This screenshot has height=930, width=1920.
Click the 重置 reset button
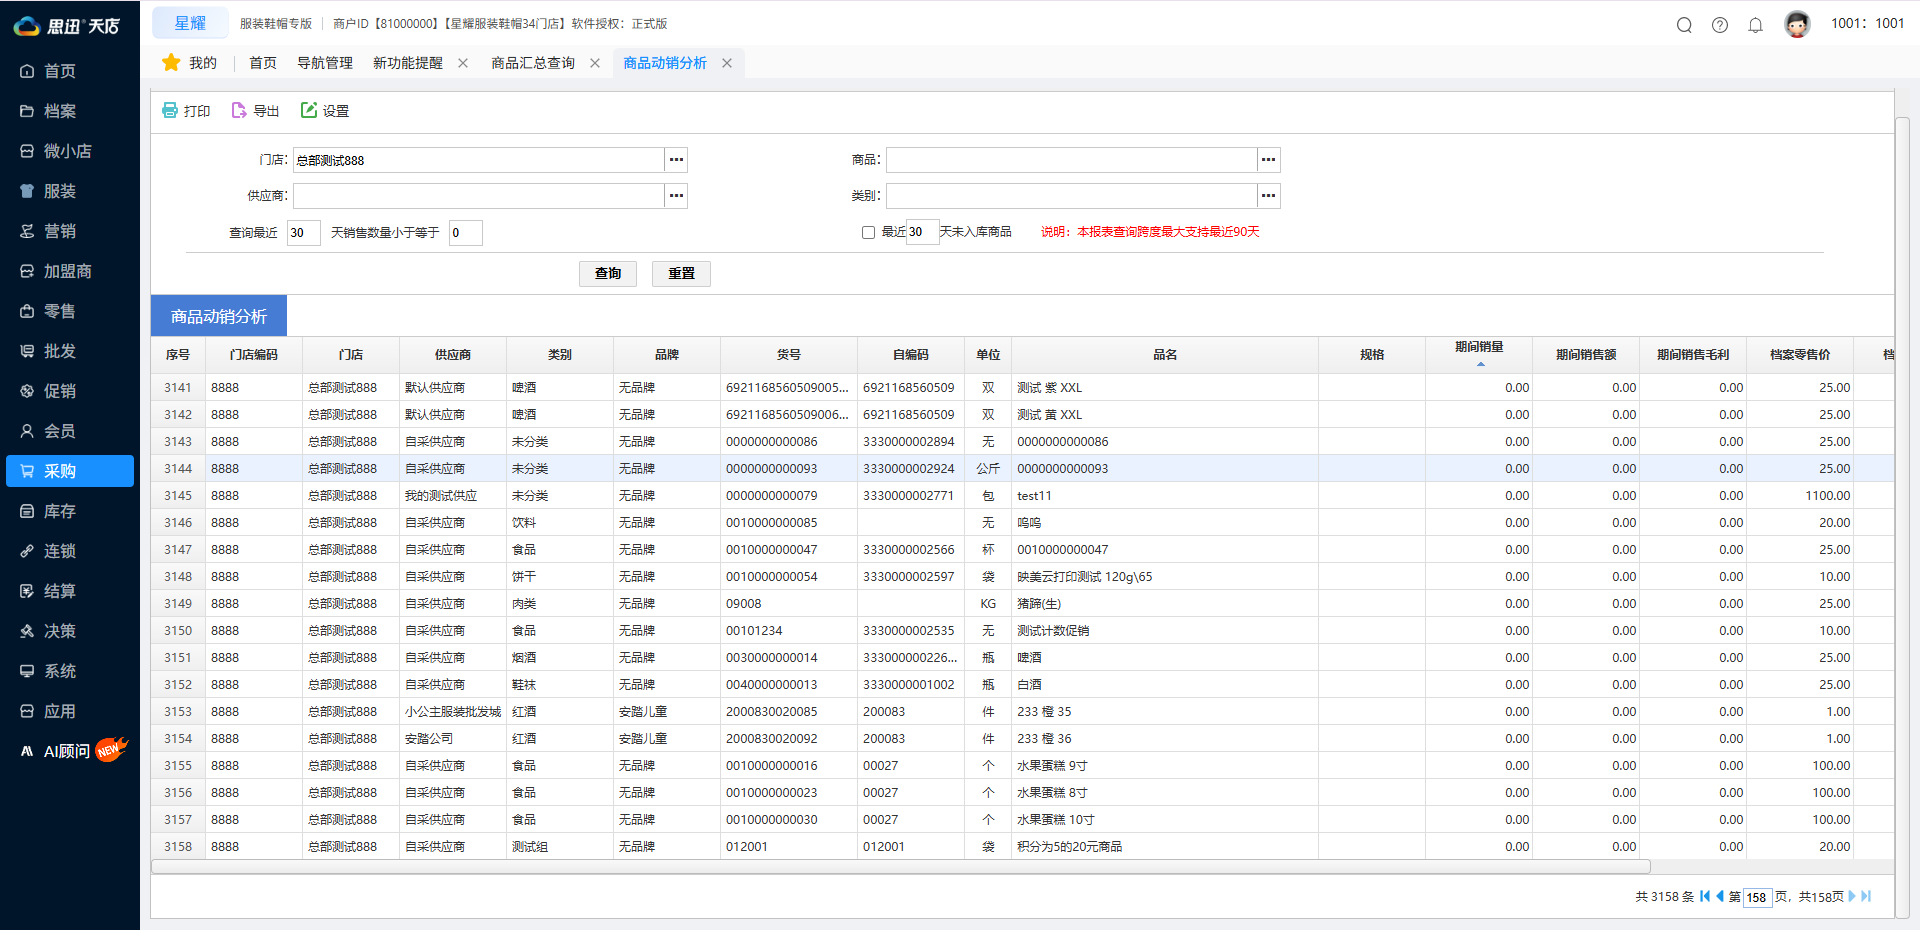(x=681, y=273)
